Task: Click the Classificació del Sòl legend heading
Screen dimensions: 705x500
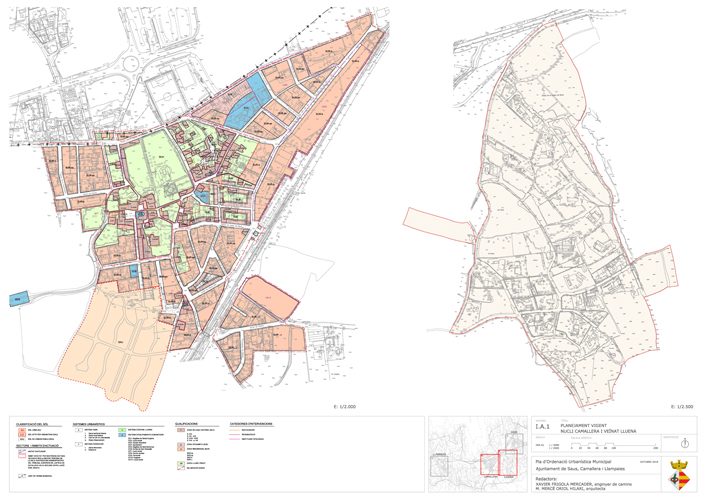Action: point(34,423)
